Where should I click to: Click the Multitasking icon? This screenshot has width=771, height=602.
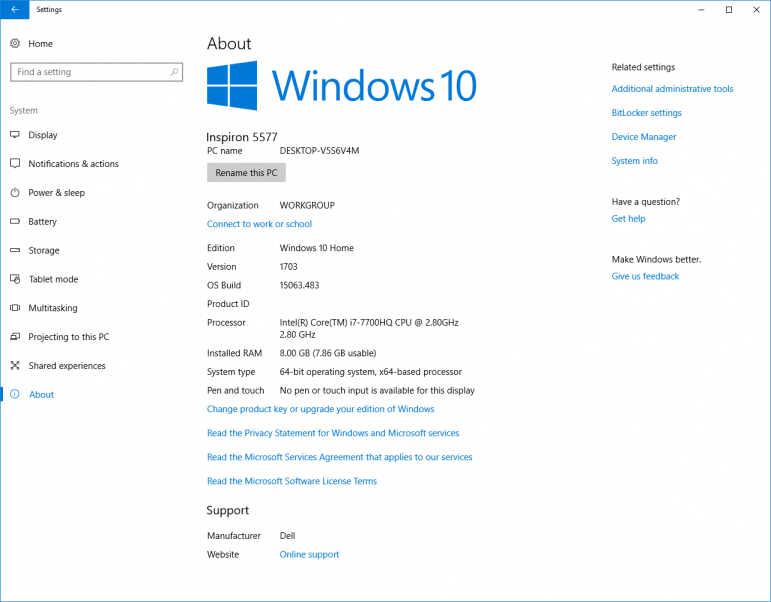coord(15,308)
